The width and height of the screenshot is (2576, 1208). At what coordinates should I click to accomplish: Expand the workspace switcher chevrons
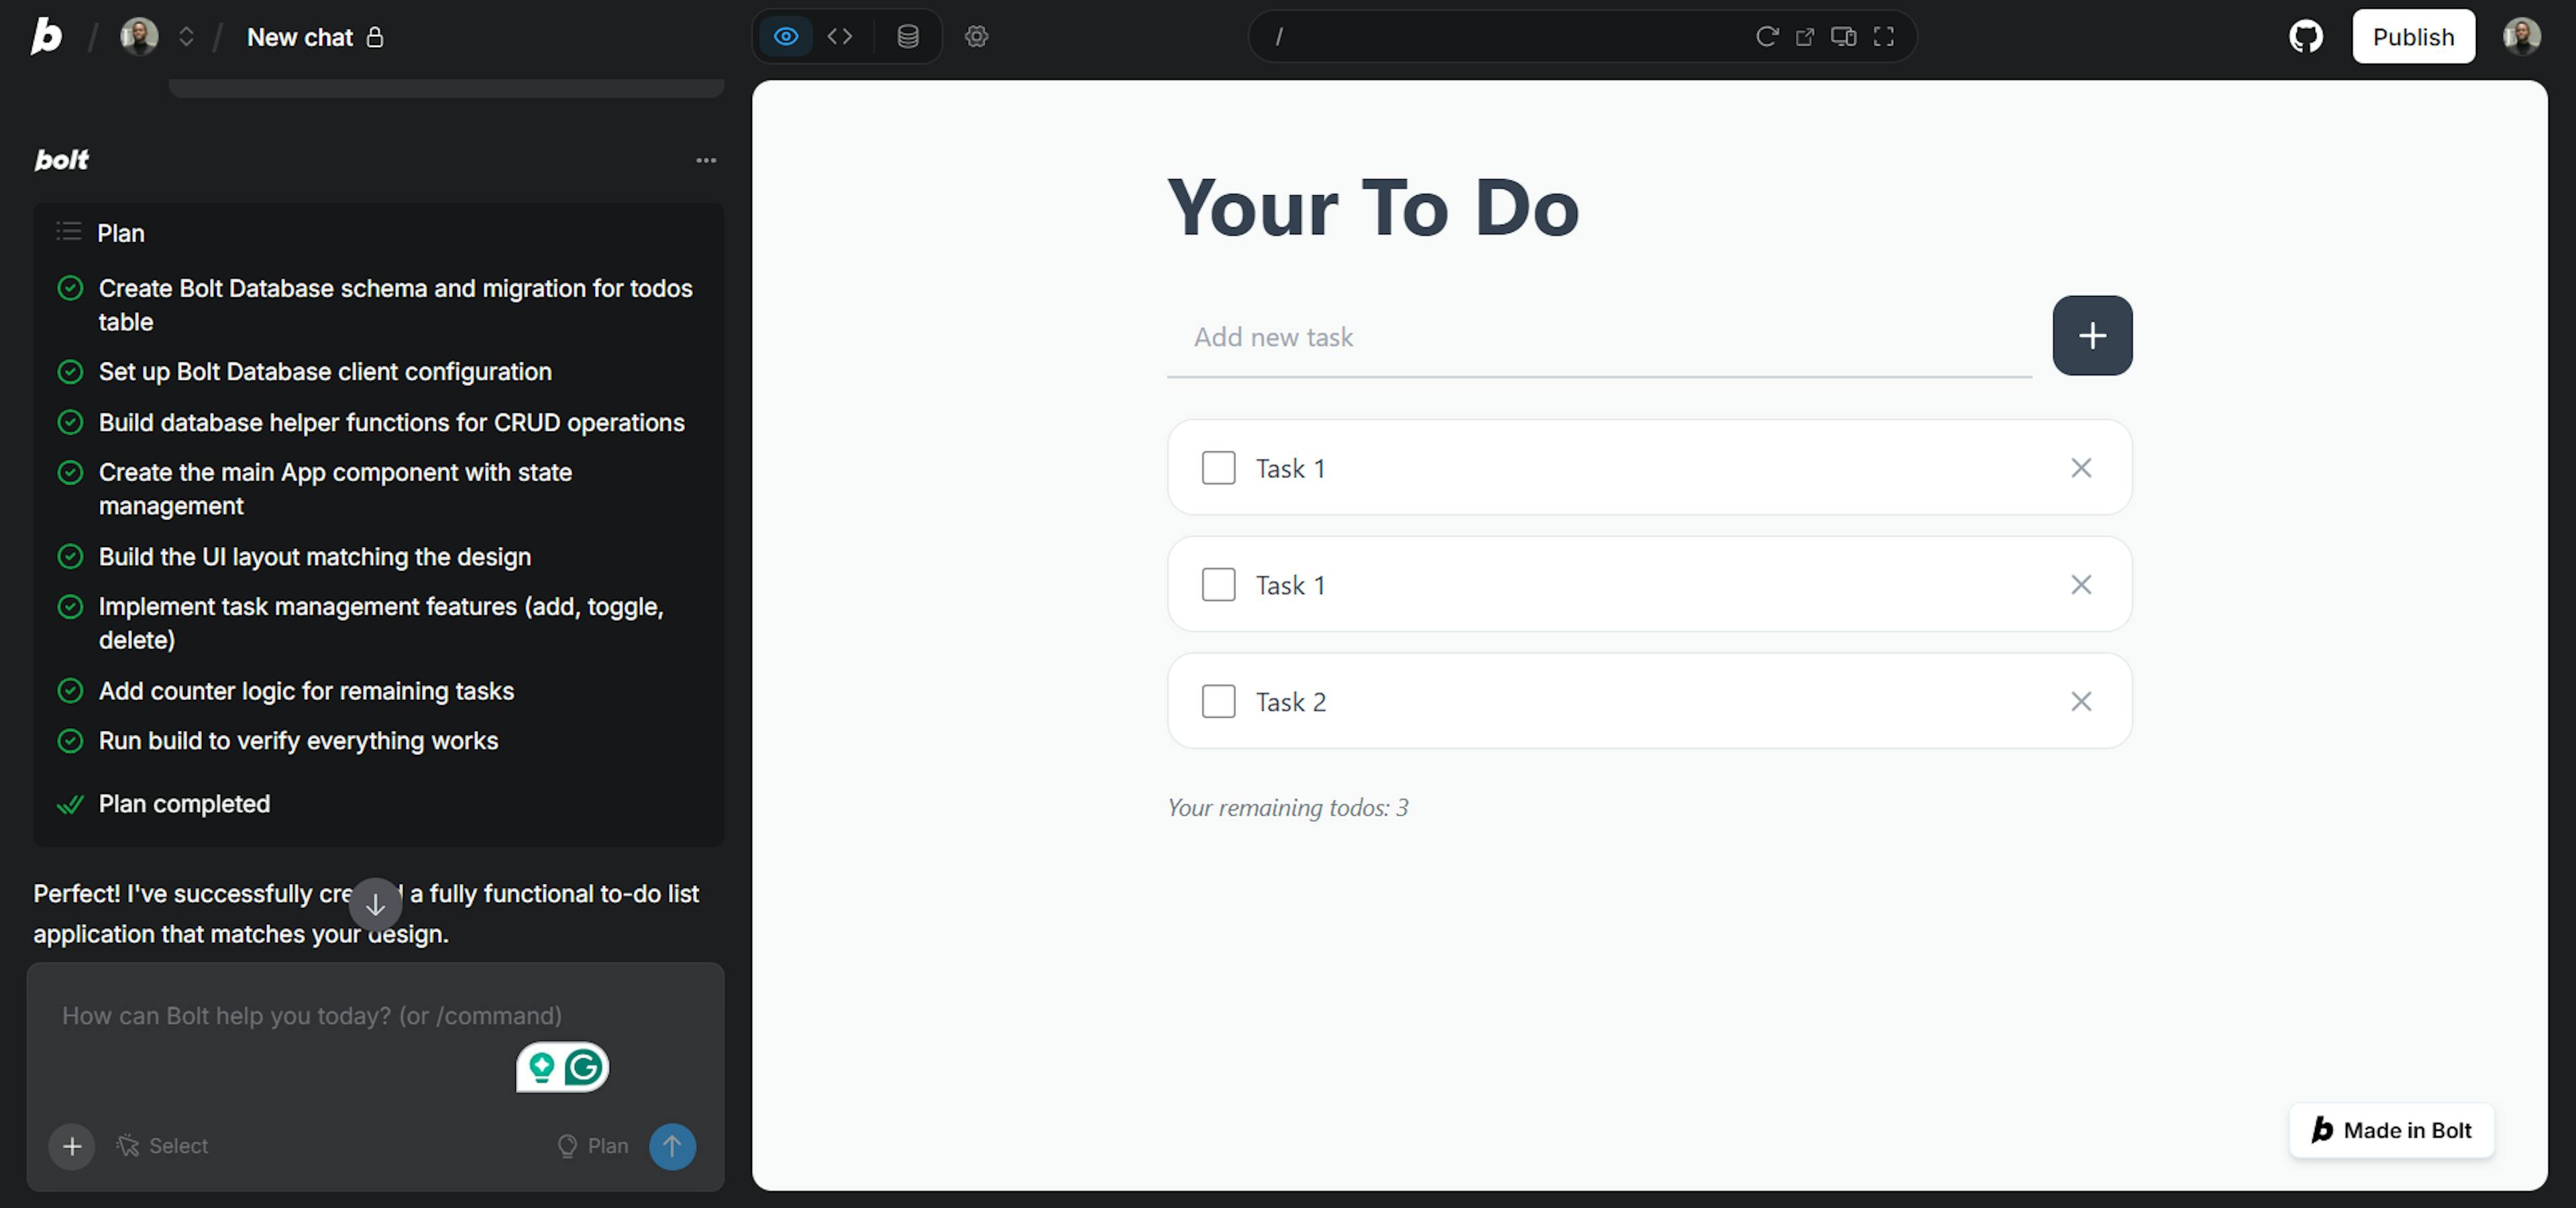coord(186,37)
